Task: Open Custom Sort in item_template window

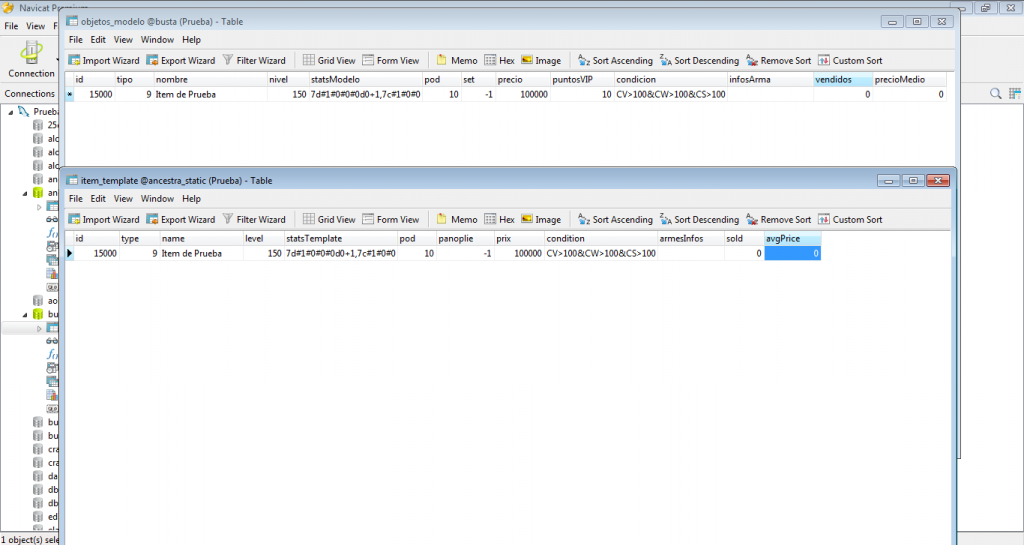Action: [850, 219]
